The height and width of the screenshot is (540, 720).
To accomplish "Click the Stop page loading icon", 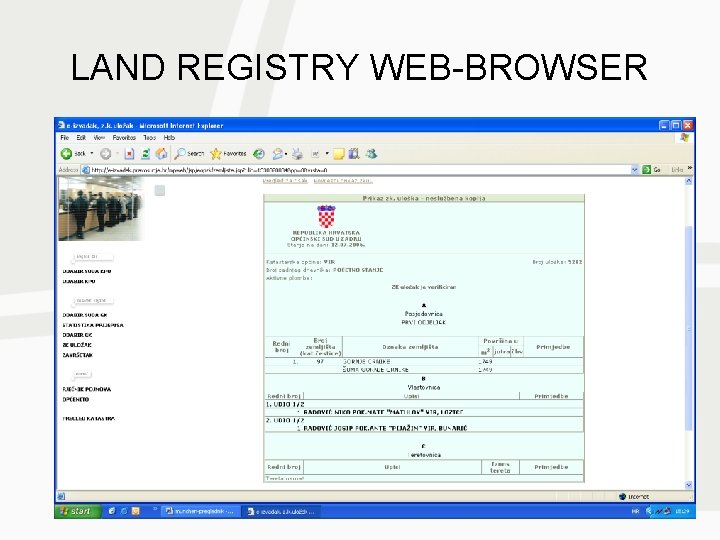I will pyautogui.click(x=129, y=154).
